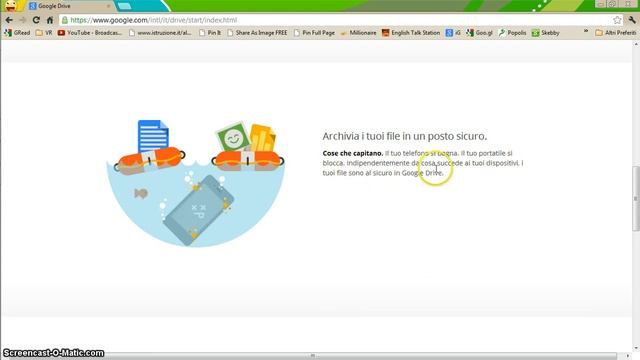
Task: Click the heading 'Archivia i tuoi file in un posto sicuro.'
Action: pyautogui.click(x=404, y=136)
